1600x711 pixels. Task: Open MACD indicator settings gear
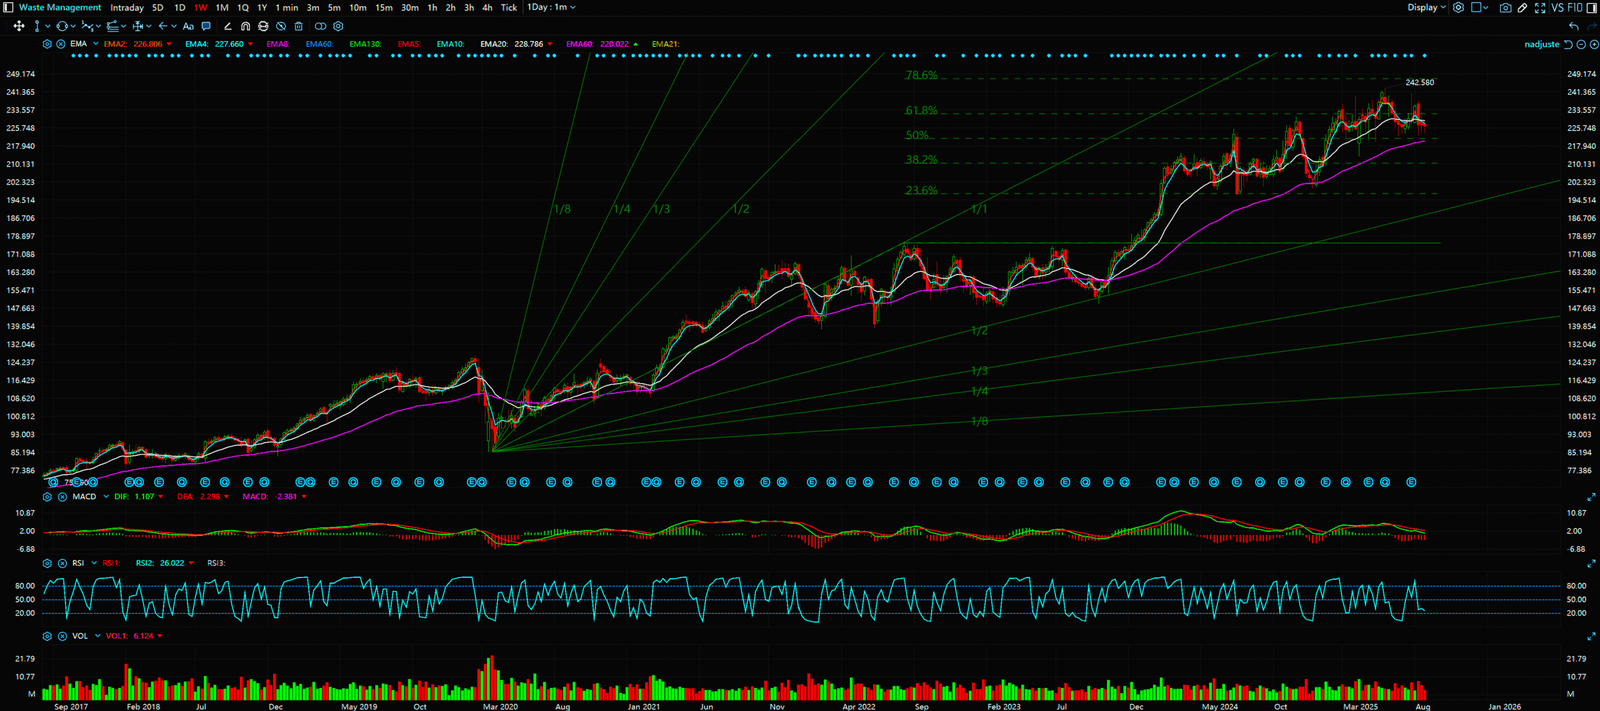pyautogui.click(x=47, y=497)
